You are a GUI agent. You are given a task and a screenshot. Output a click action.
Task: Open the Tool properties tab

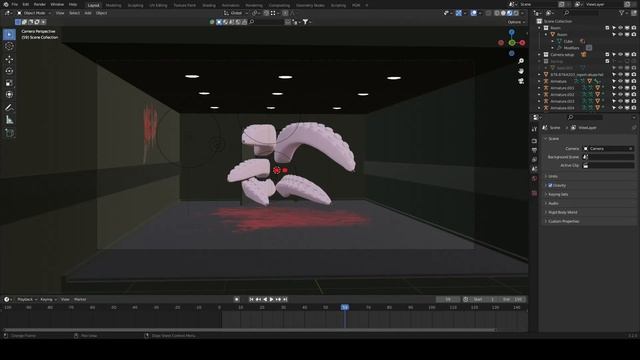point(534,129)
